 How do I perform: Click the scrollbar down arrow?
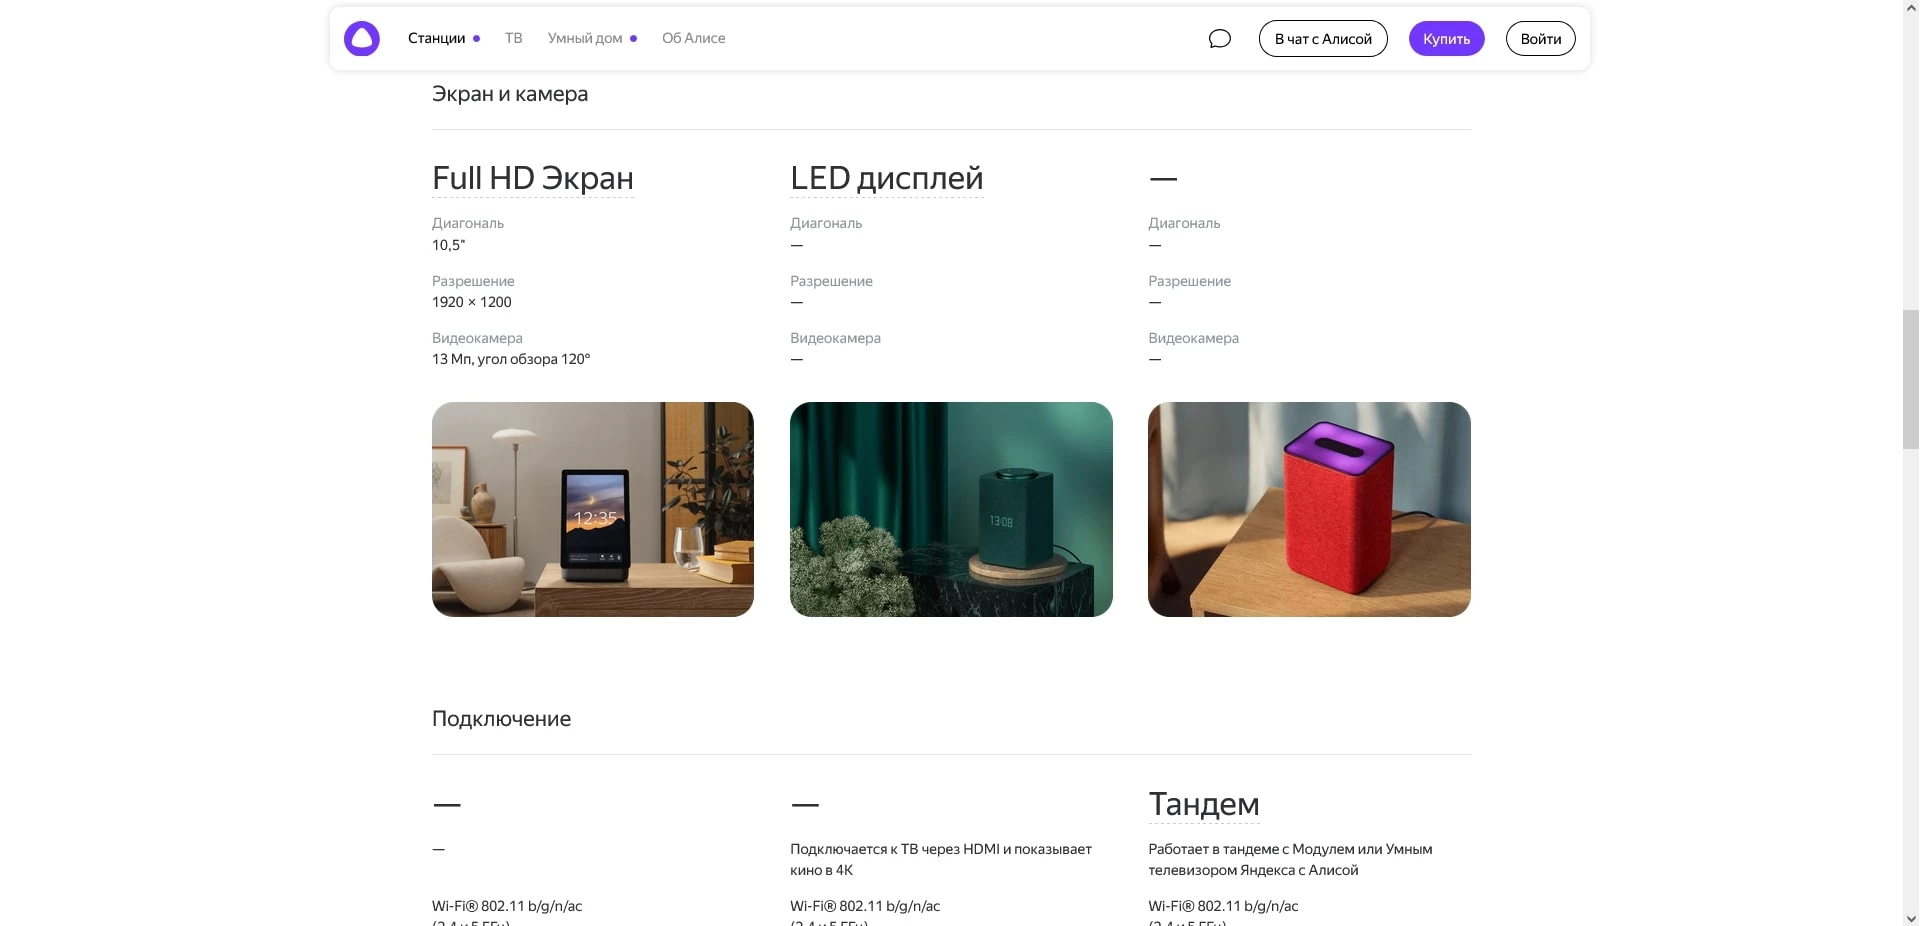click(1910, 918)
